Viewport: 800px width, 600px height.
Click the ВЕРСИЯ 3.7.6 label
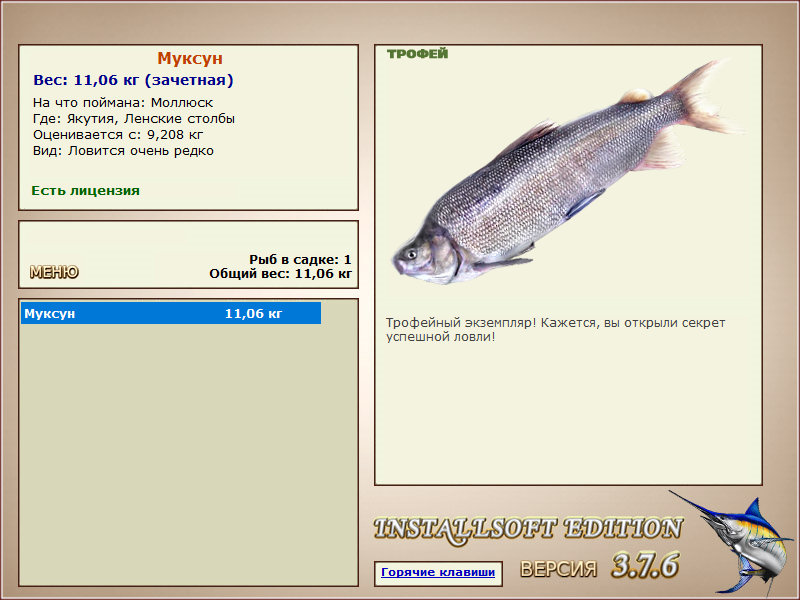600,566
